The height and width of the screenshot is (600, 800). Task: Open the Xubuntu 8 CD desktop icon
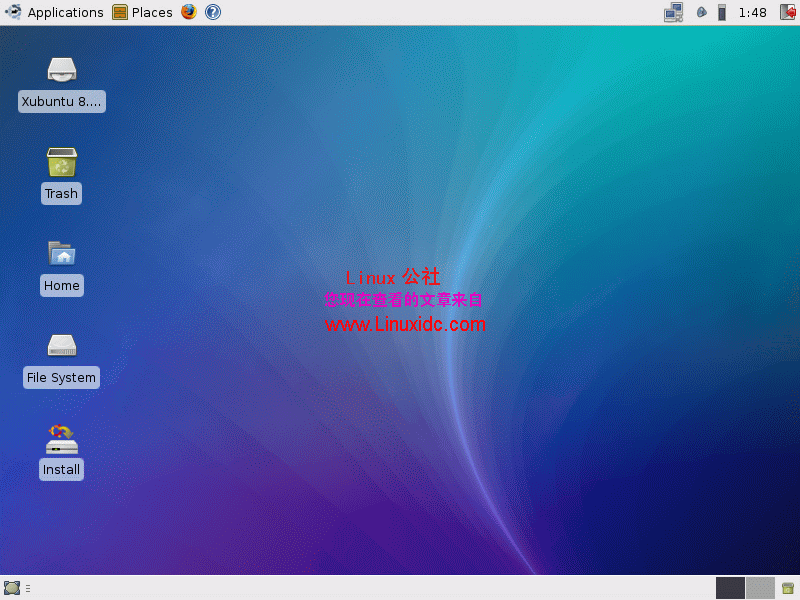coord(61,71)
